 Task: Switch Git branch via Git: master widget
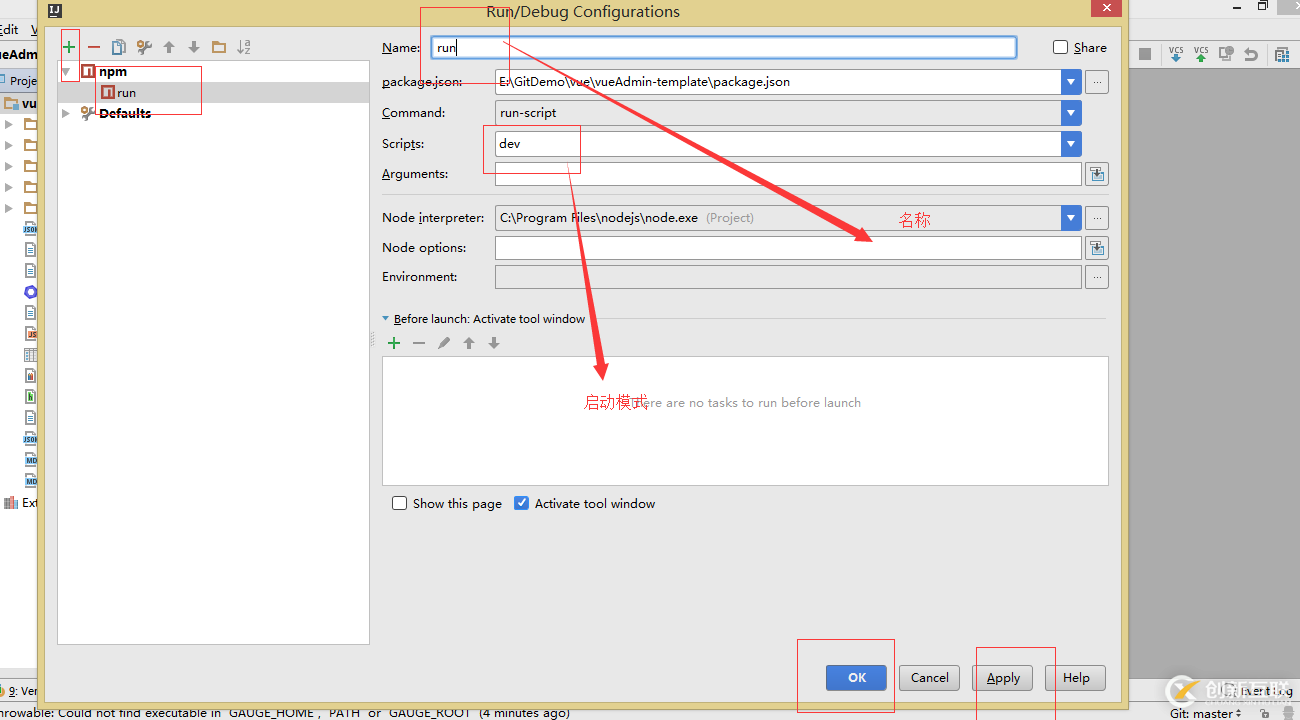[1206, 713]
